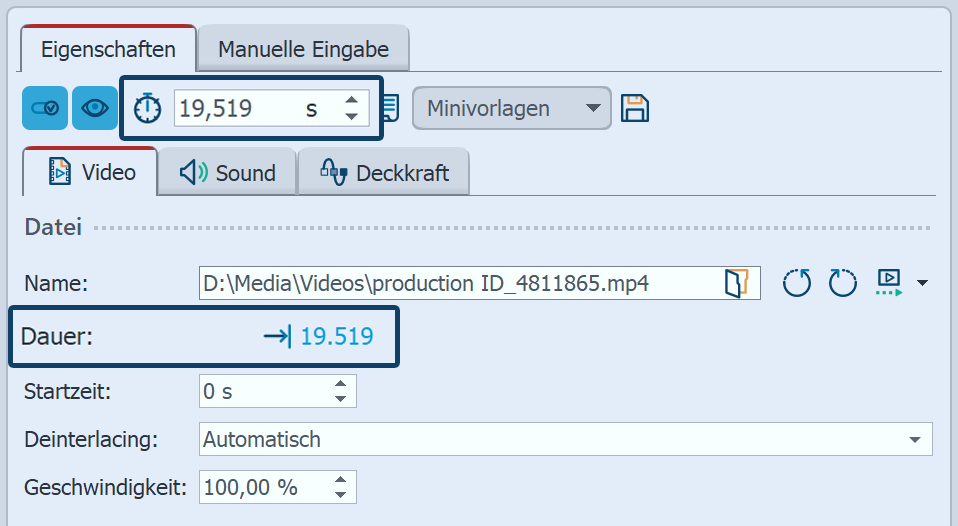Select the Eigenschaften tab
The image size is (958, 526).
108,49
